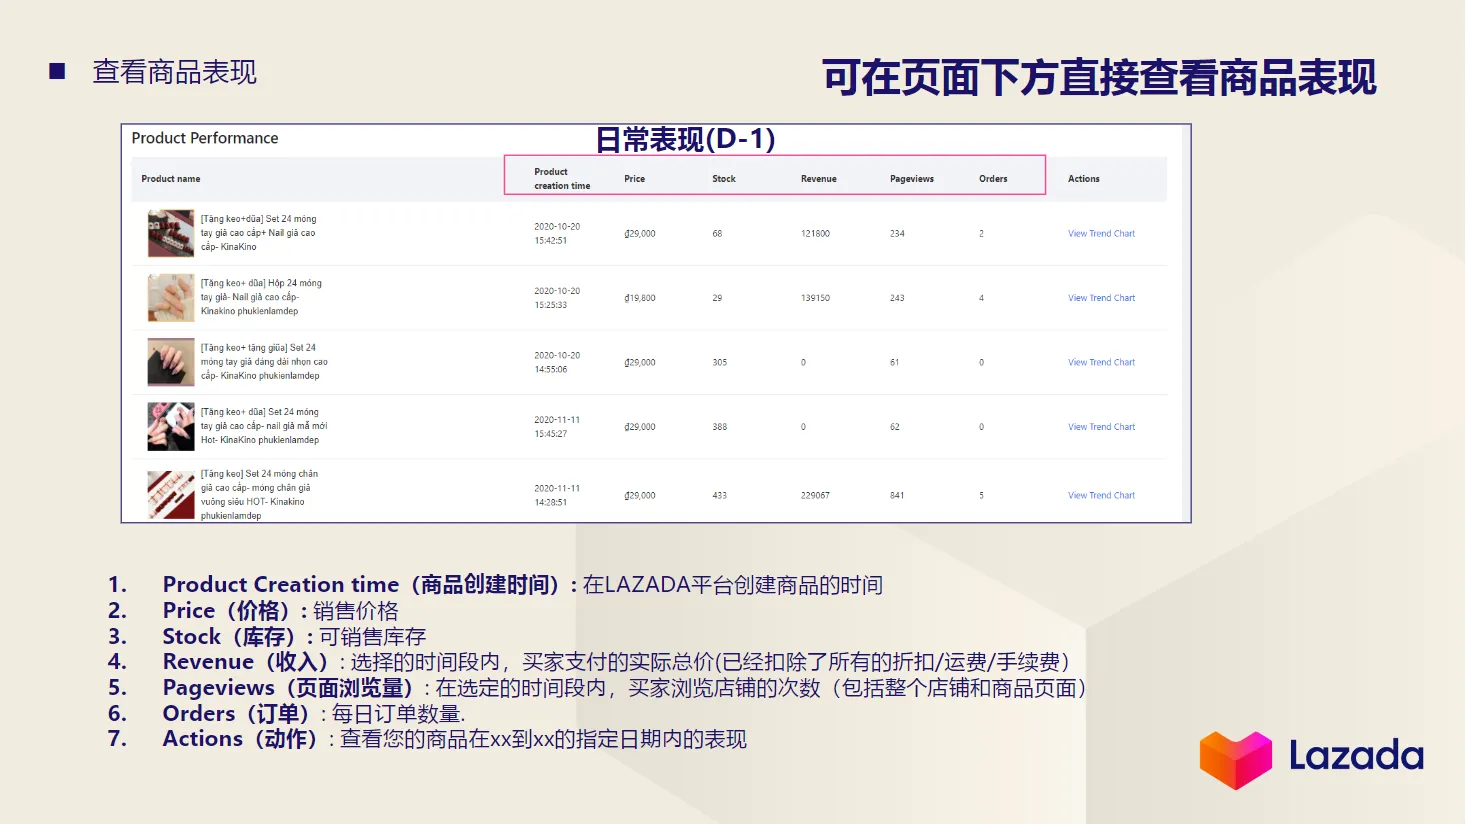Open View Trend Chart for the last product
The width and height of the screenshot is (1466, 824).
1100,494
